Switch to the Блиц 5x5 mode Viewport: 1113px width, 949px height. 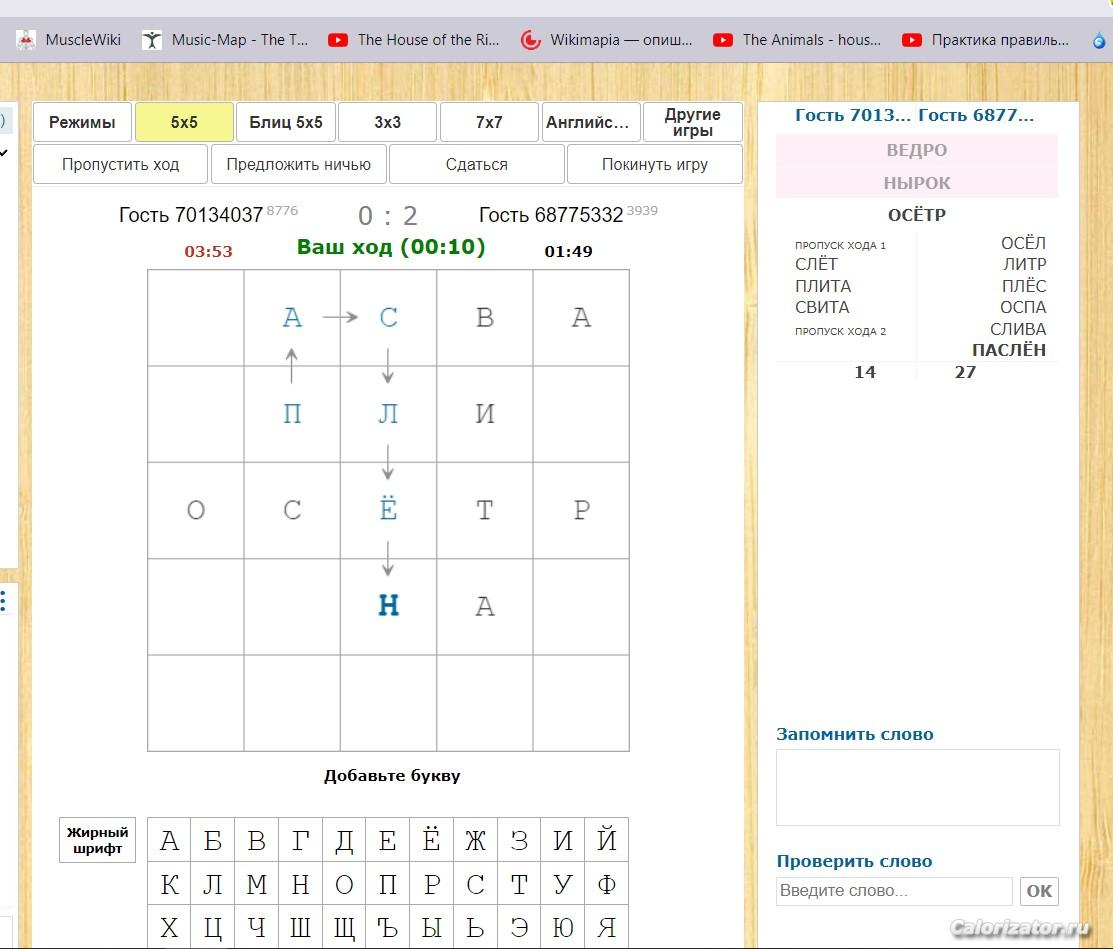(286, 123)
